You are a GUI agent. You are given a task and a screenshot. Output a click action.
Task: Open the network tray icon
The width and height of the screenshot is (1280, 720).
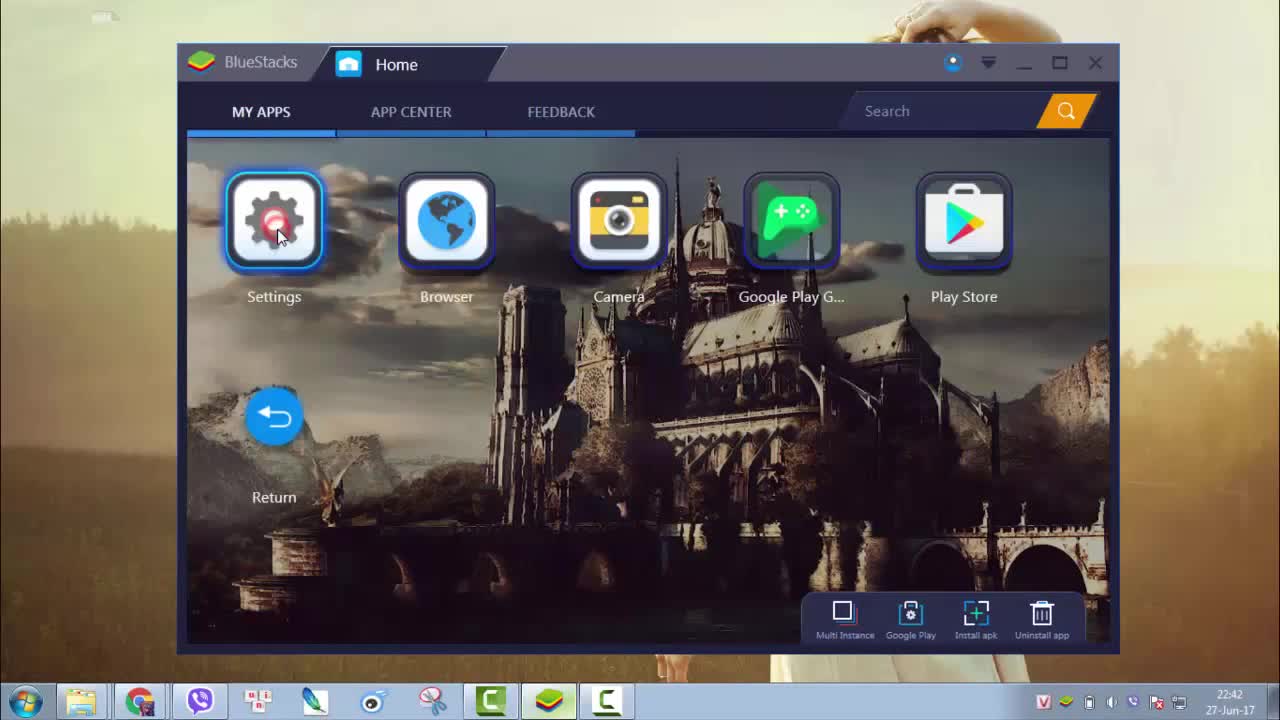pos(1179,702)
